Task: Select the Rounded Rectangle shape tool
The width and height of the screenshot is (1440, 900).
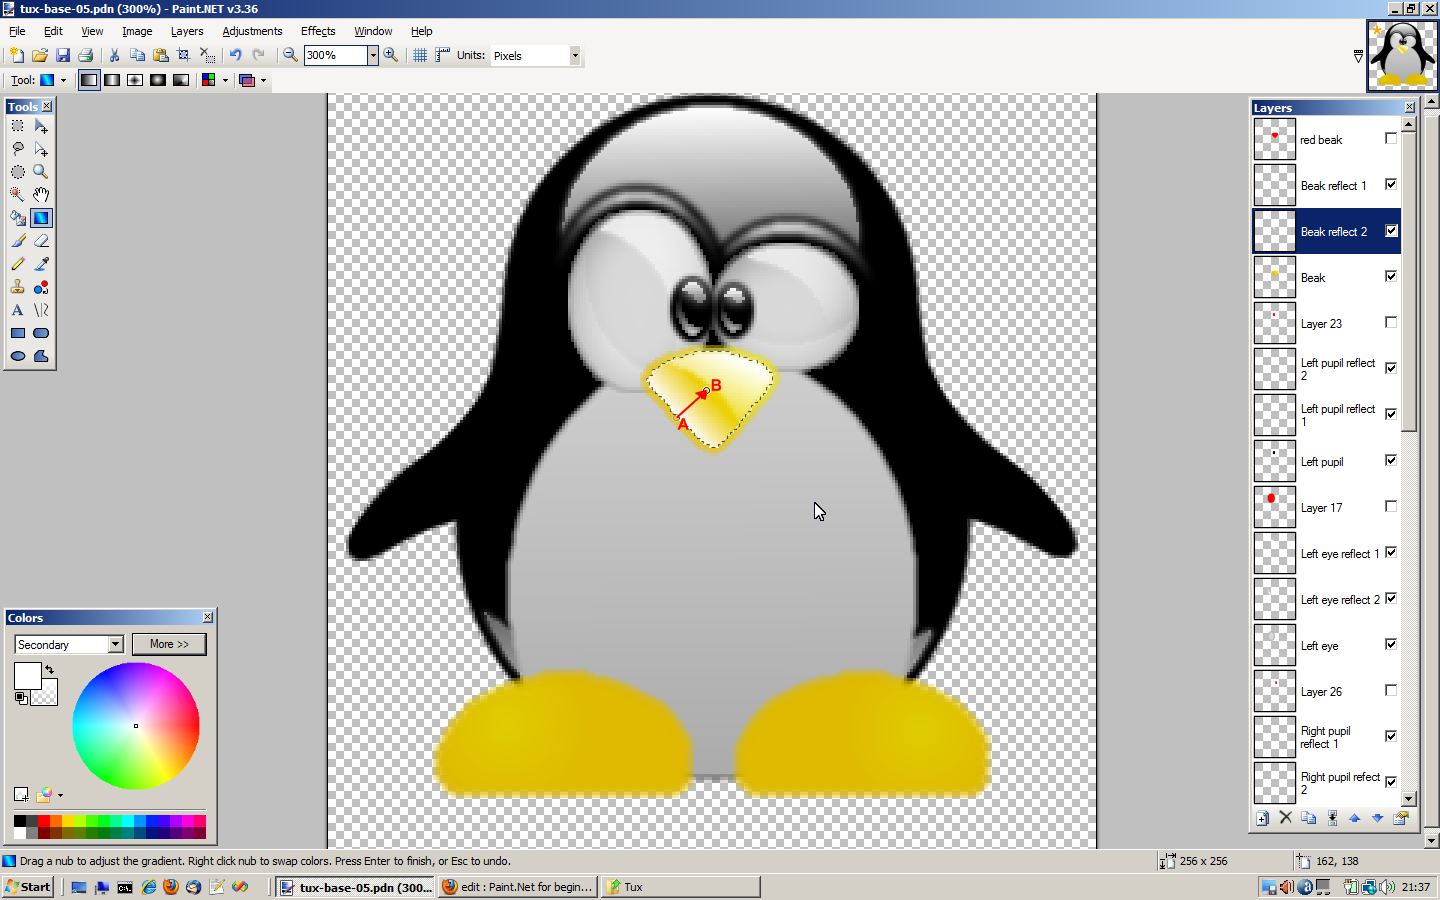Action: (41, 333)
